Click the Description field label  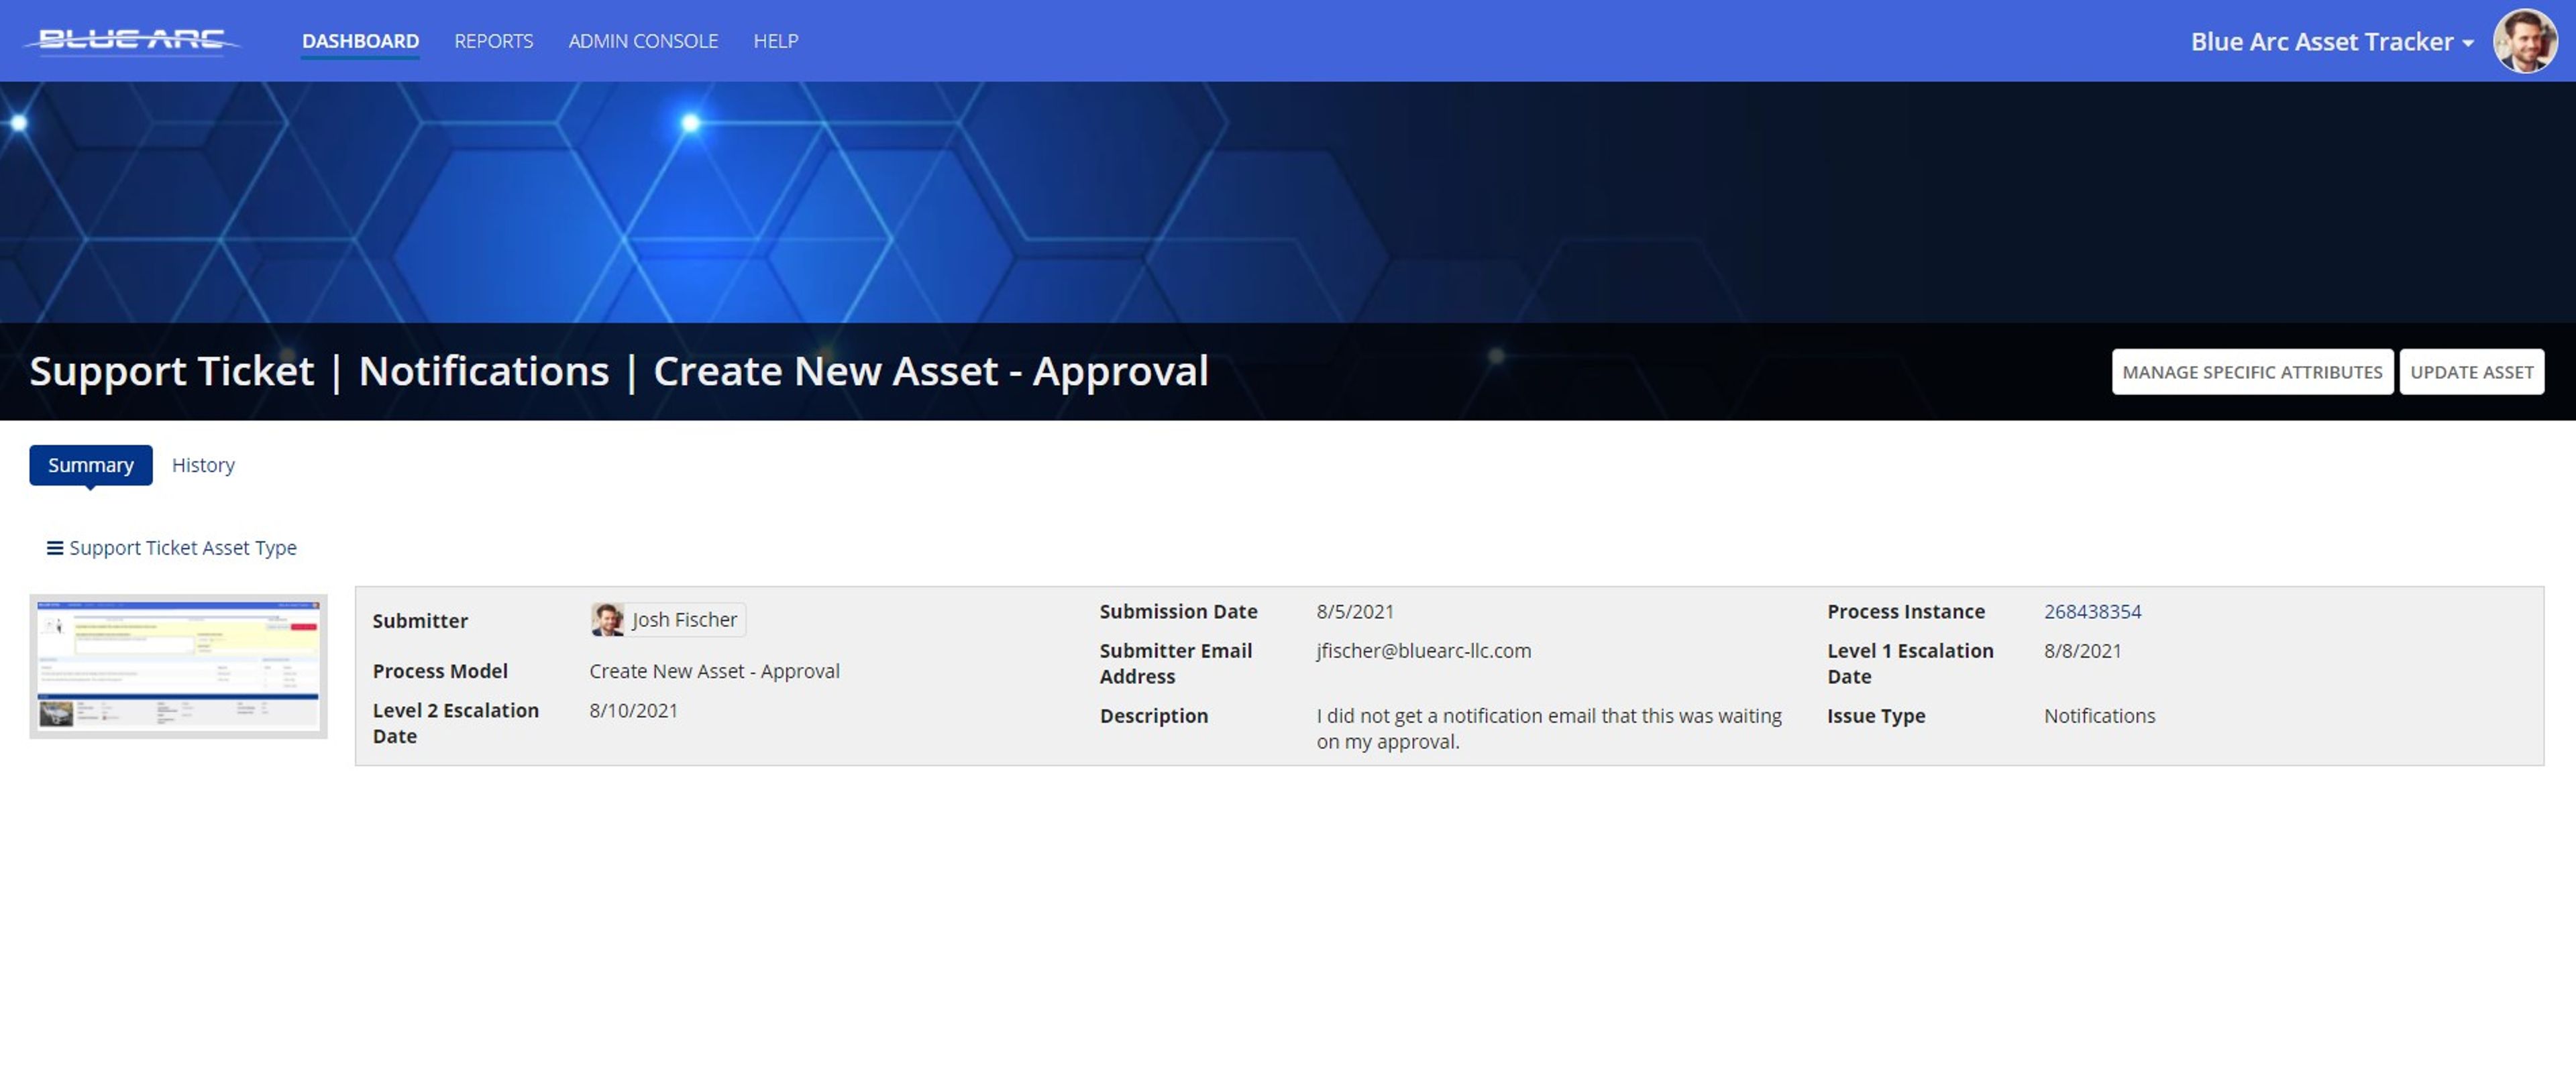click(1154, 716)
